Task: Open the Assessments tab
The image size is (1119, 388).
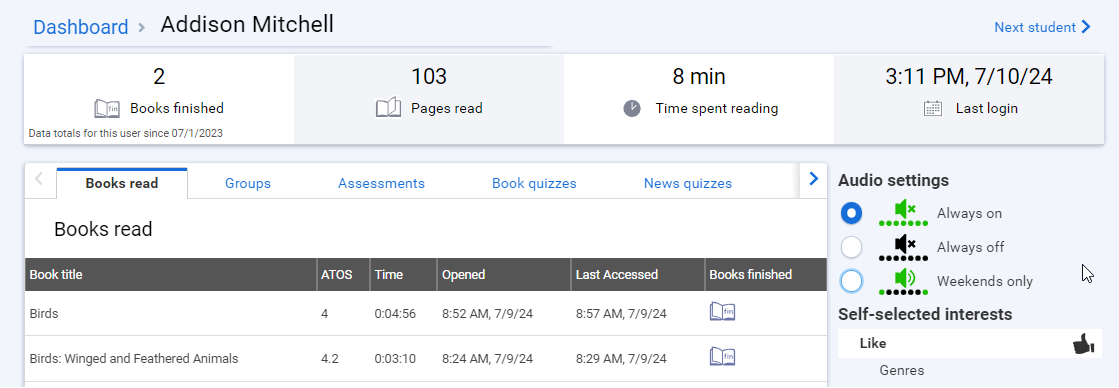Action: pyautogui.click(x=381, y=183)
